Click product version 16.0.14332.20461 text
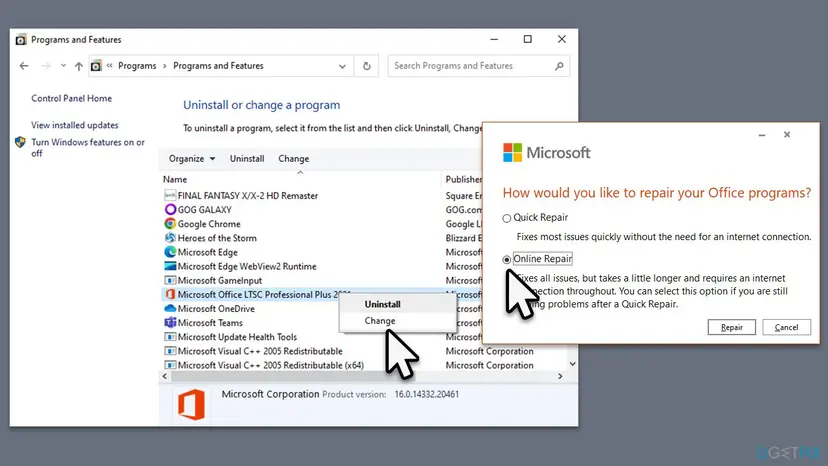This screenshot has width=828, height=466. pos(427,394)
